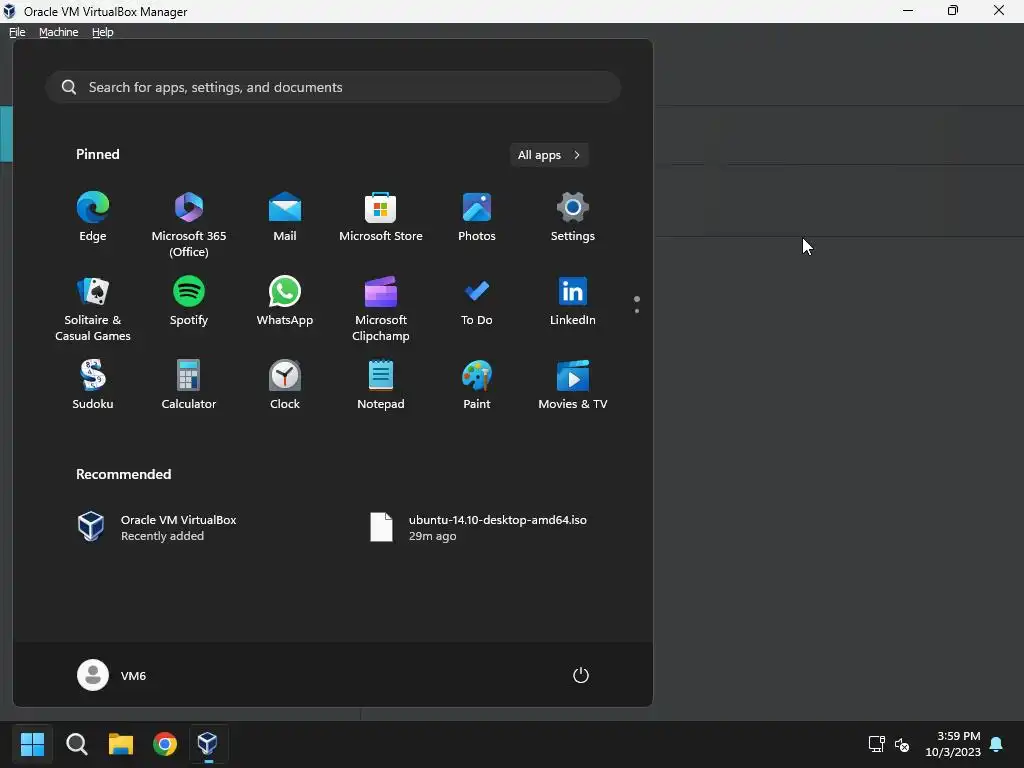This screenshot has width=1024, height=768.
Task: Switch to VirtualBox taskbar icon
Action: [208, 743]
